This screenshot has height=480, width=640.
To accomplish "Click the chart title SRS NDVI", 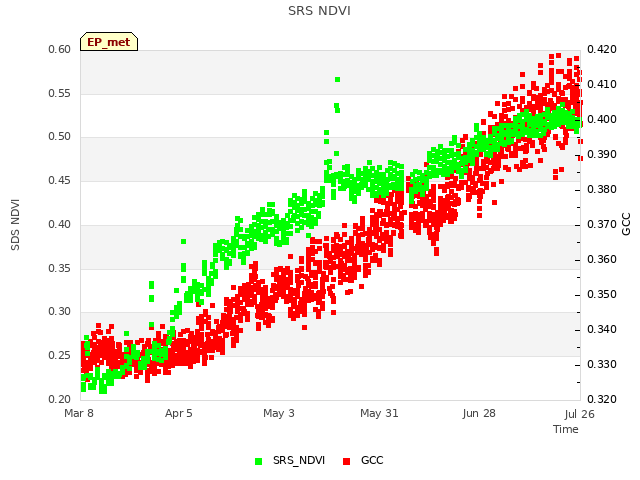I will pyautogui.click(x=320, y=11).
